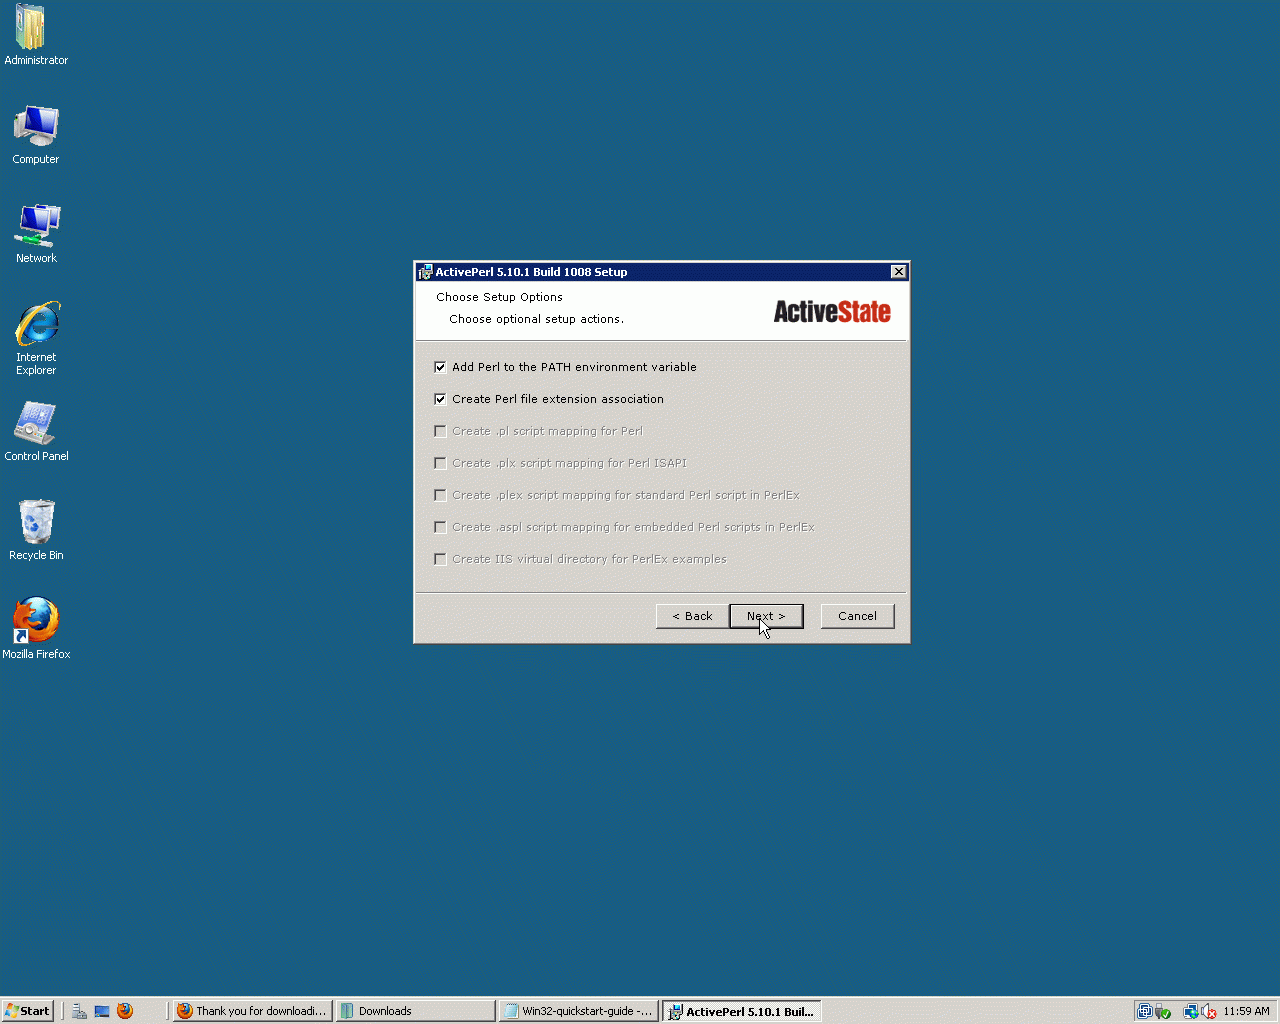
Task: Switch to the Win32-quickstart-guide taskbar window
Action: (579, 1011)
